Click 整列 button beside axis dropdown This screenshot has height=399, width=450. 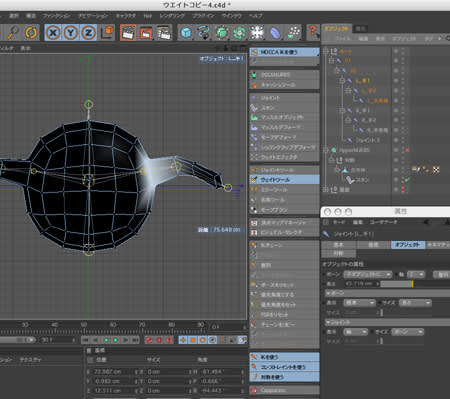(x=442, y=274)
